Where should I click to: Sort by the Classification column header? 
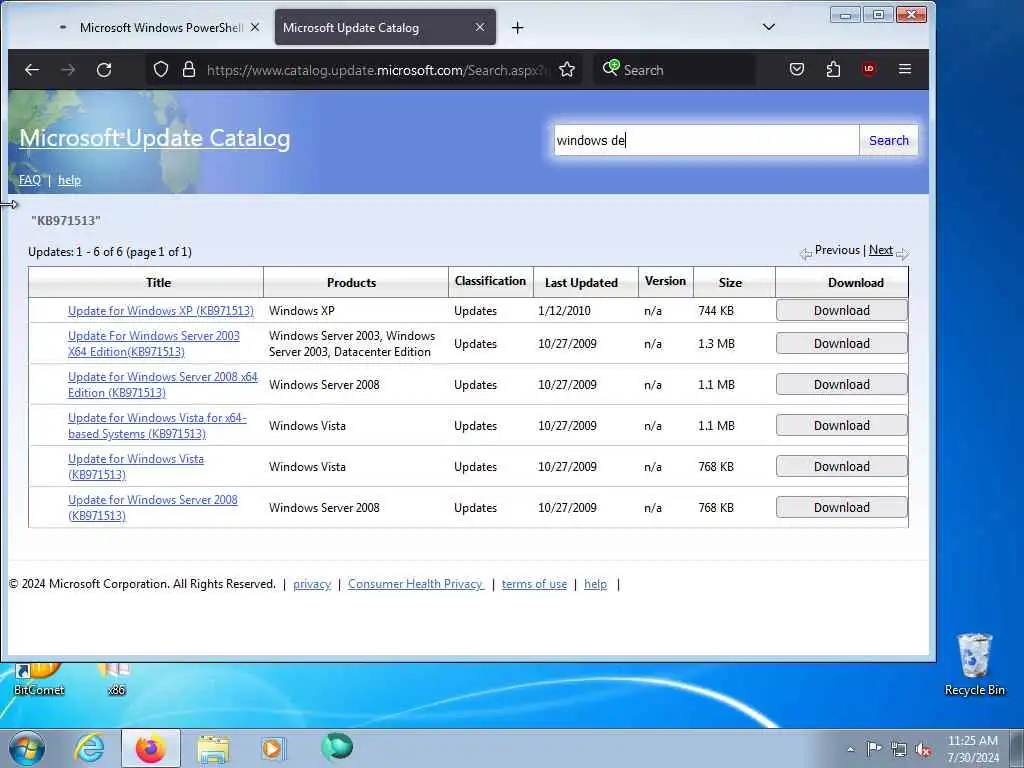coord(490,281)
